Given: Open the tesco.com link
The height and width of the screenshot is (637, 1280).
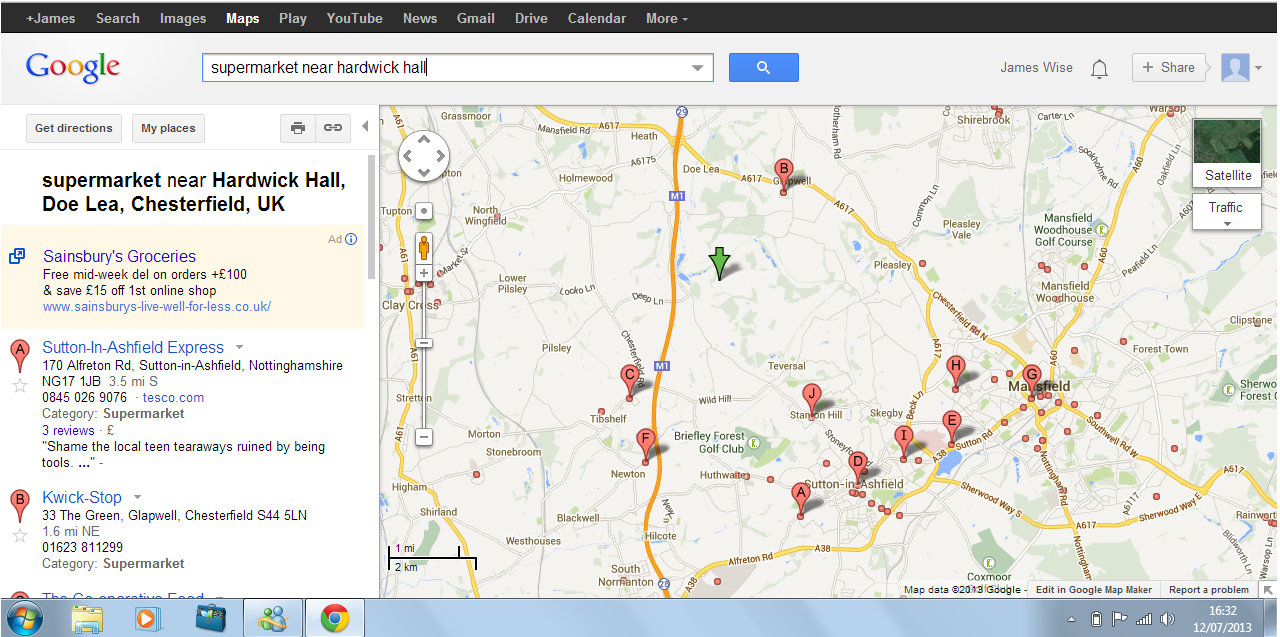Looking at the screenshot, I should [173, 398].
